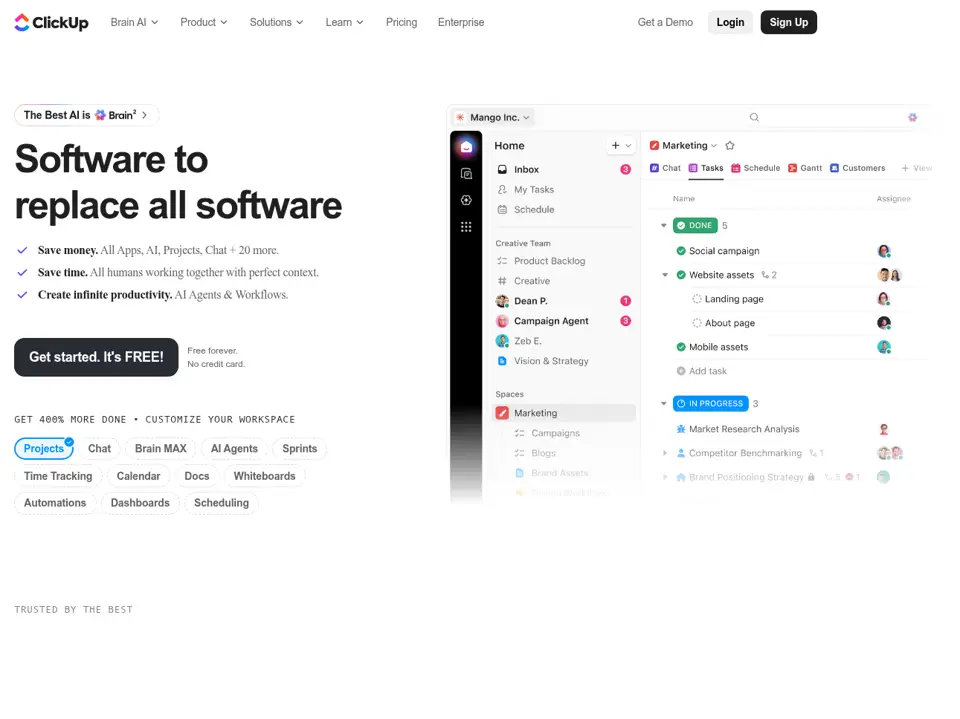Select the Brain MAX chip
This screenshot has width=960, height=719.
pos(160,448)
